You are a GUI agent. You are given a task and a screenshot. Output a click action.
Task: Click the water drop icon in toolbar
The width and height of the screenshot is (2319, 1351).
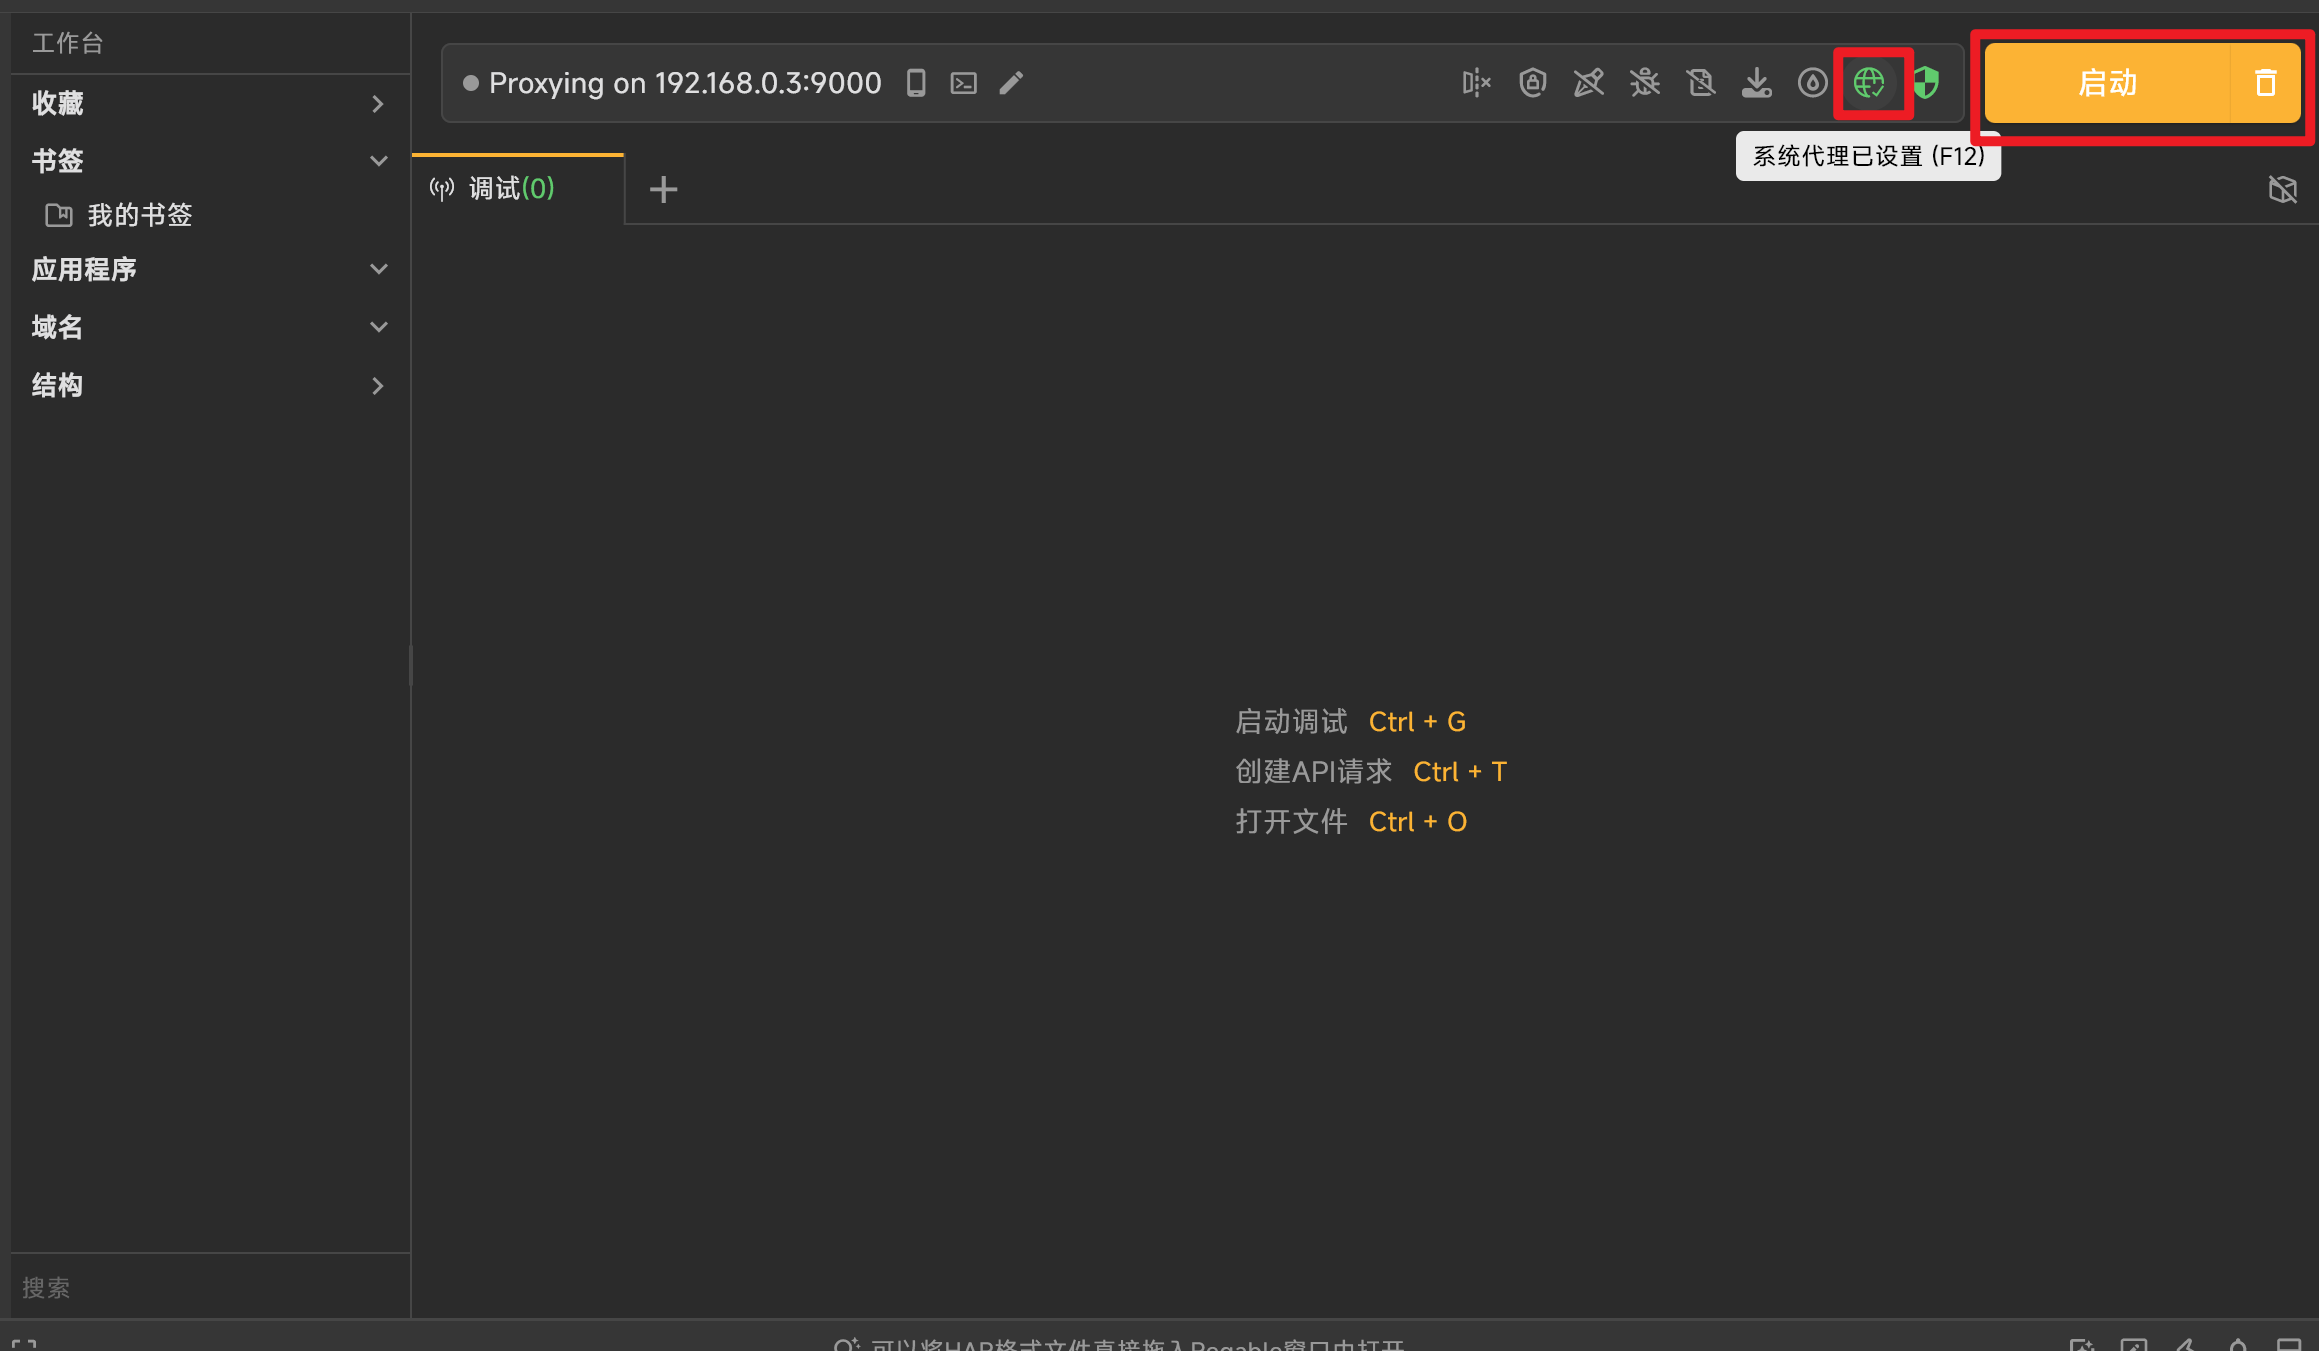[1813, 83]
